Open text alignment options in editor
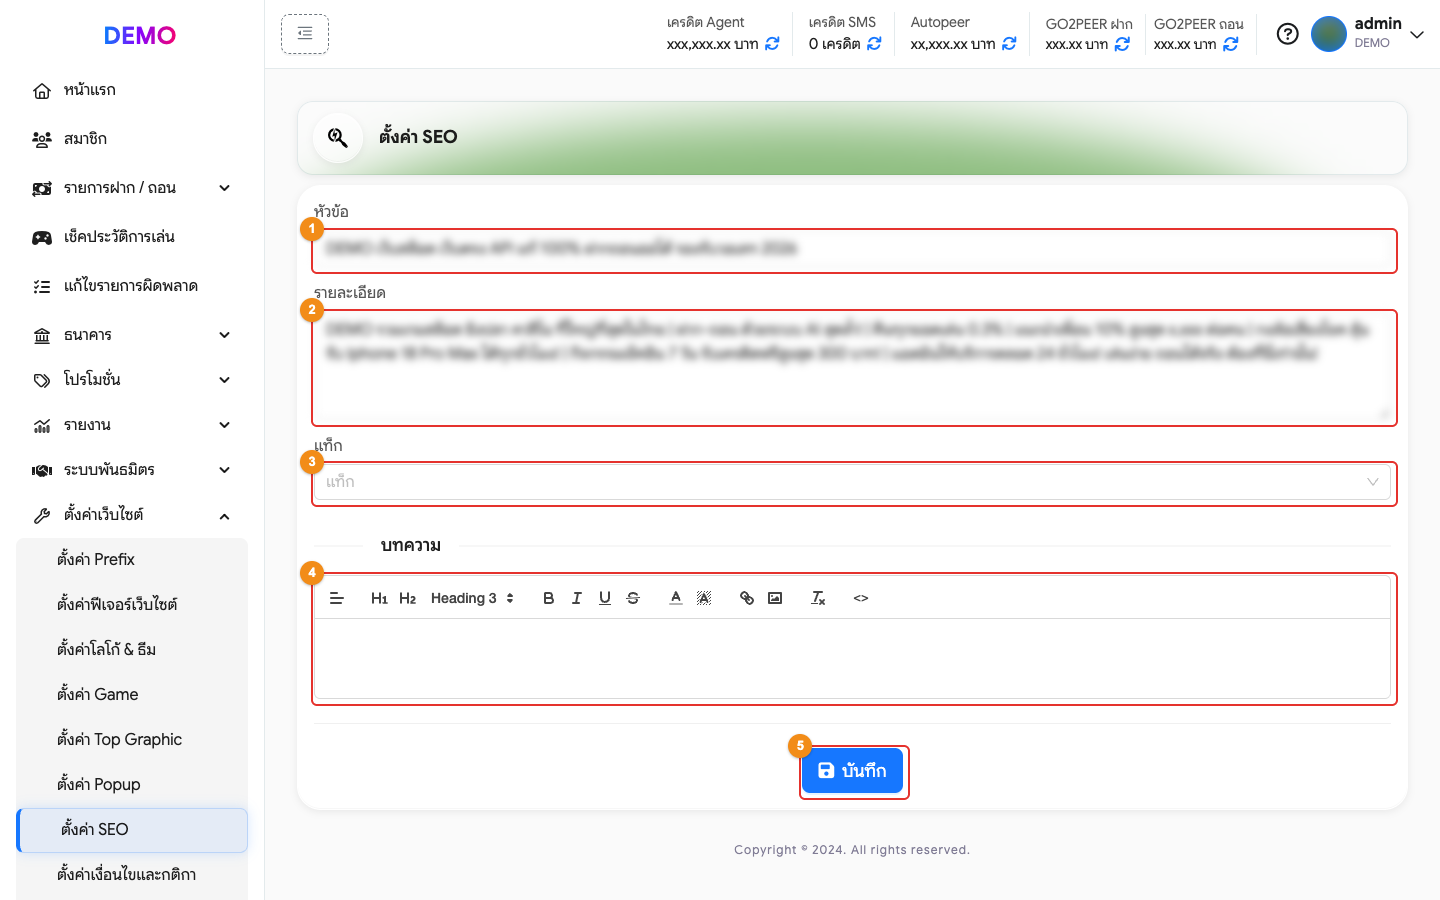This screenshot has width=1440, height=900. (x=337, y=598)
